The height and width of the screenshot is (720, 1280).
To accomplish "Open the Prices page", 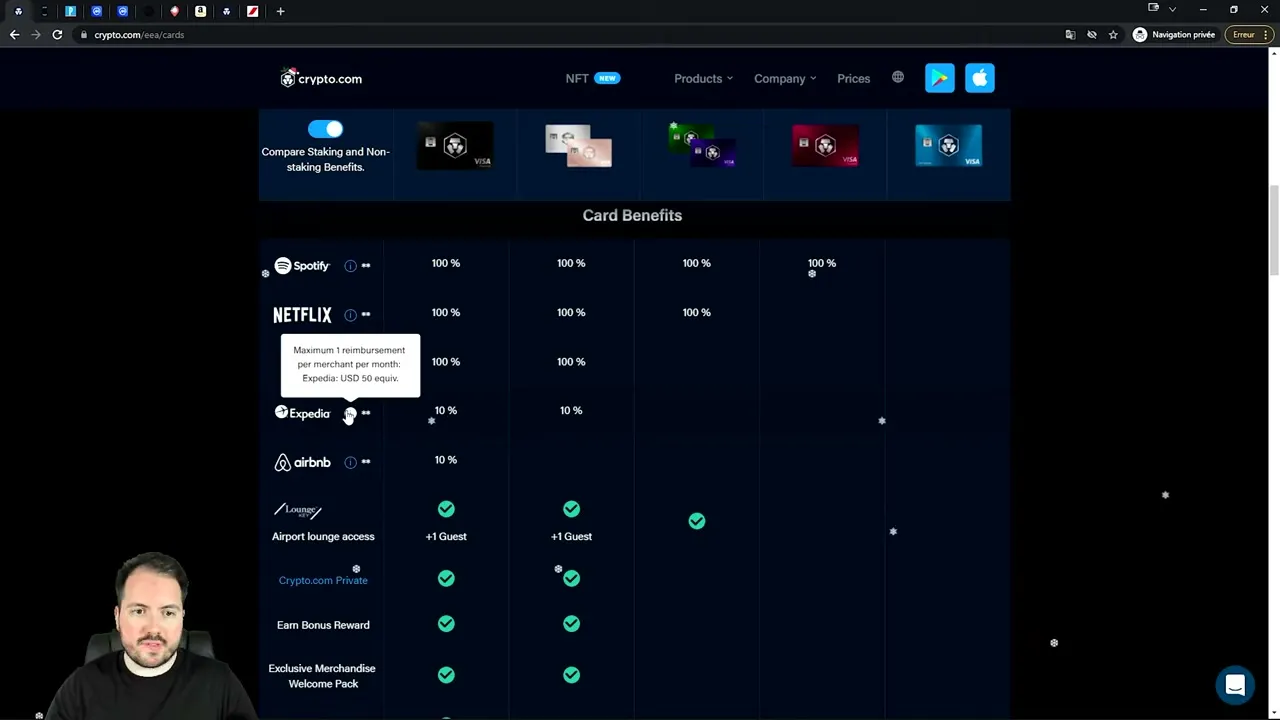I will pyautogui.click(x=853, y=78).
